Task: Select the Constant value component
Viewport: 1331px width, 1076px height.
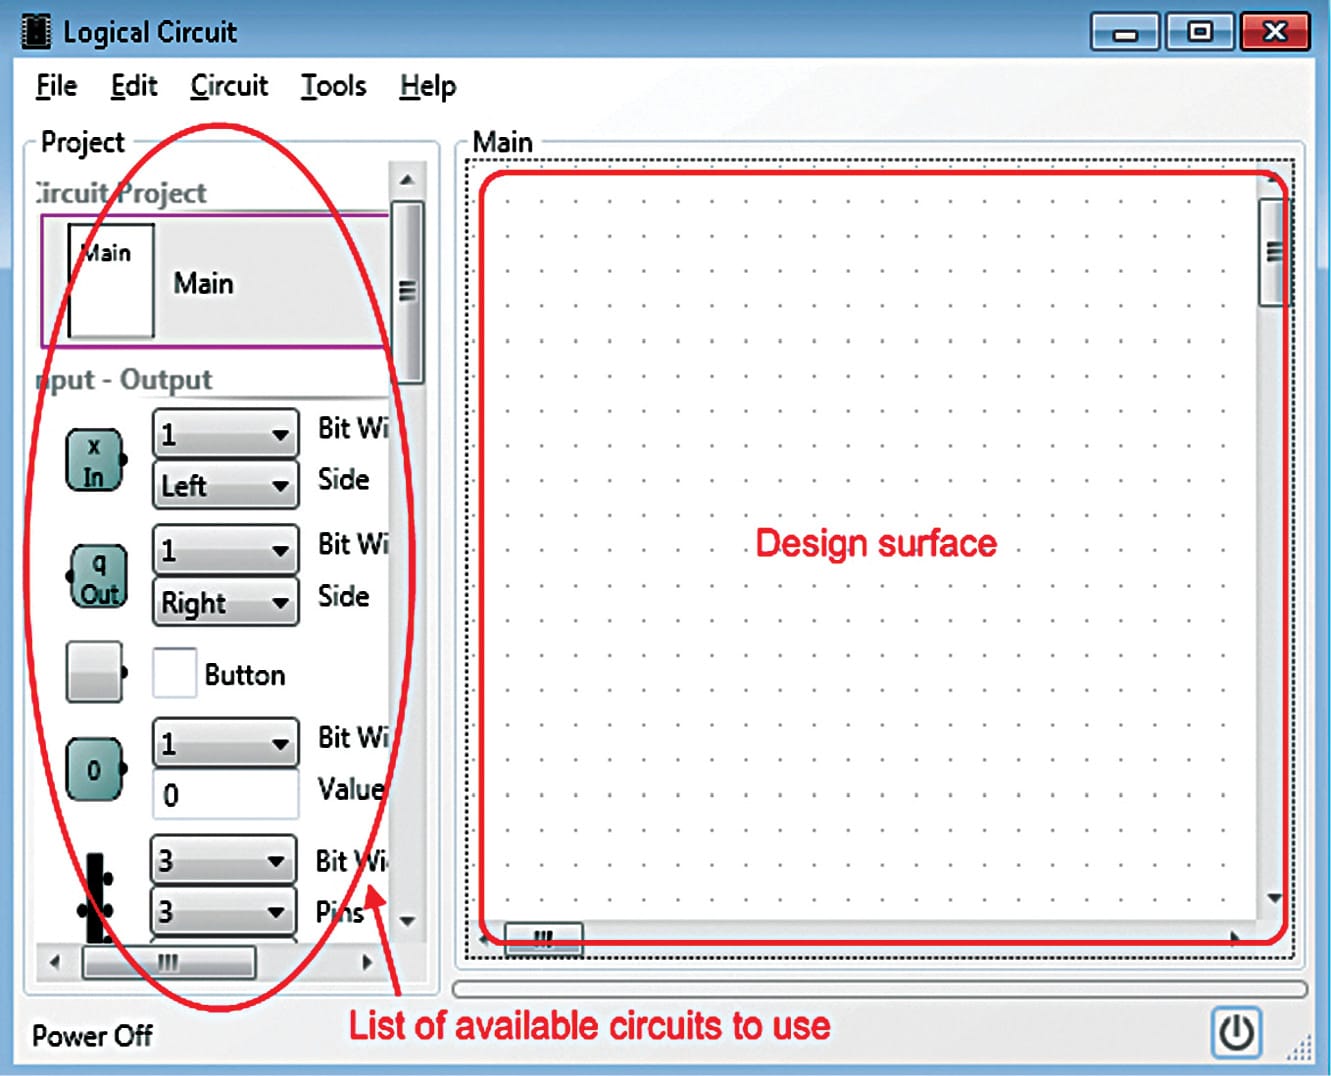Action: 93,770
